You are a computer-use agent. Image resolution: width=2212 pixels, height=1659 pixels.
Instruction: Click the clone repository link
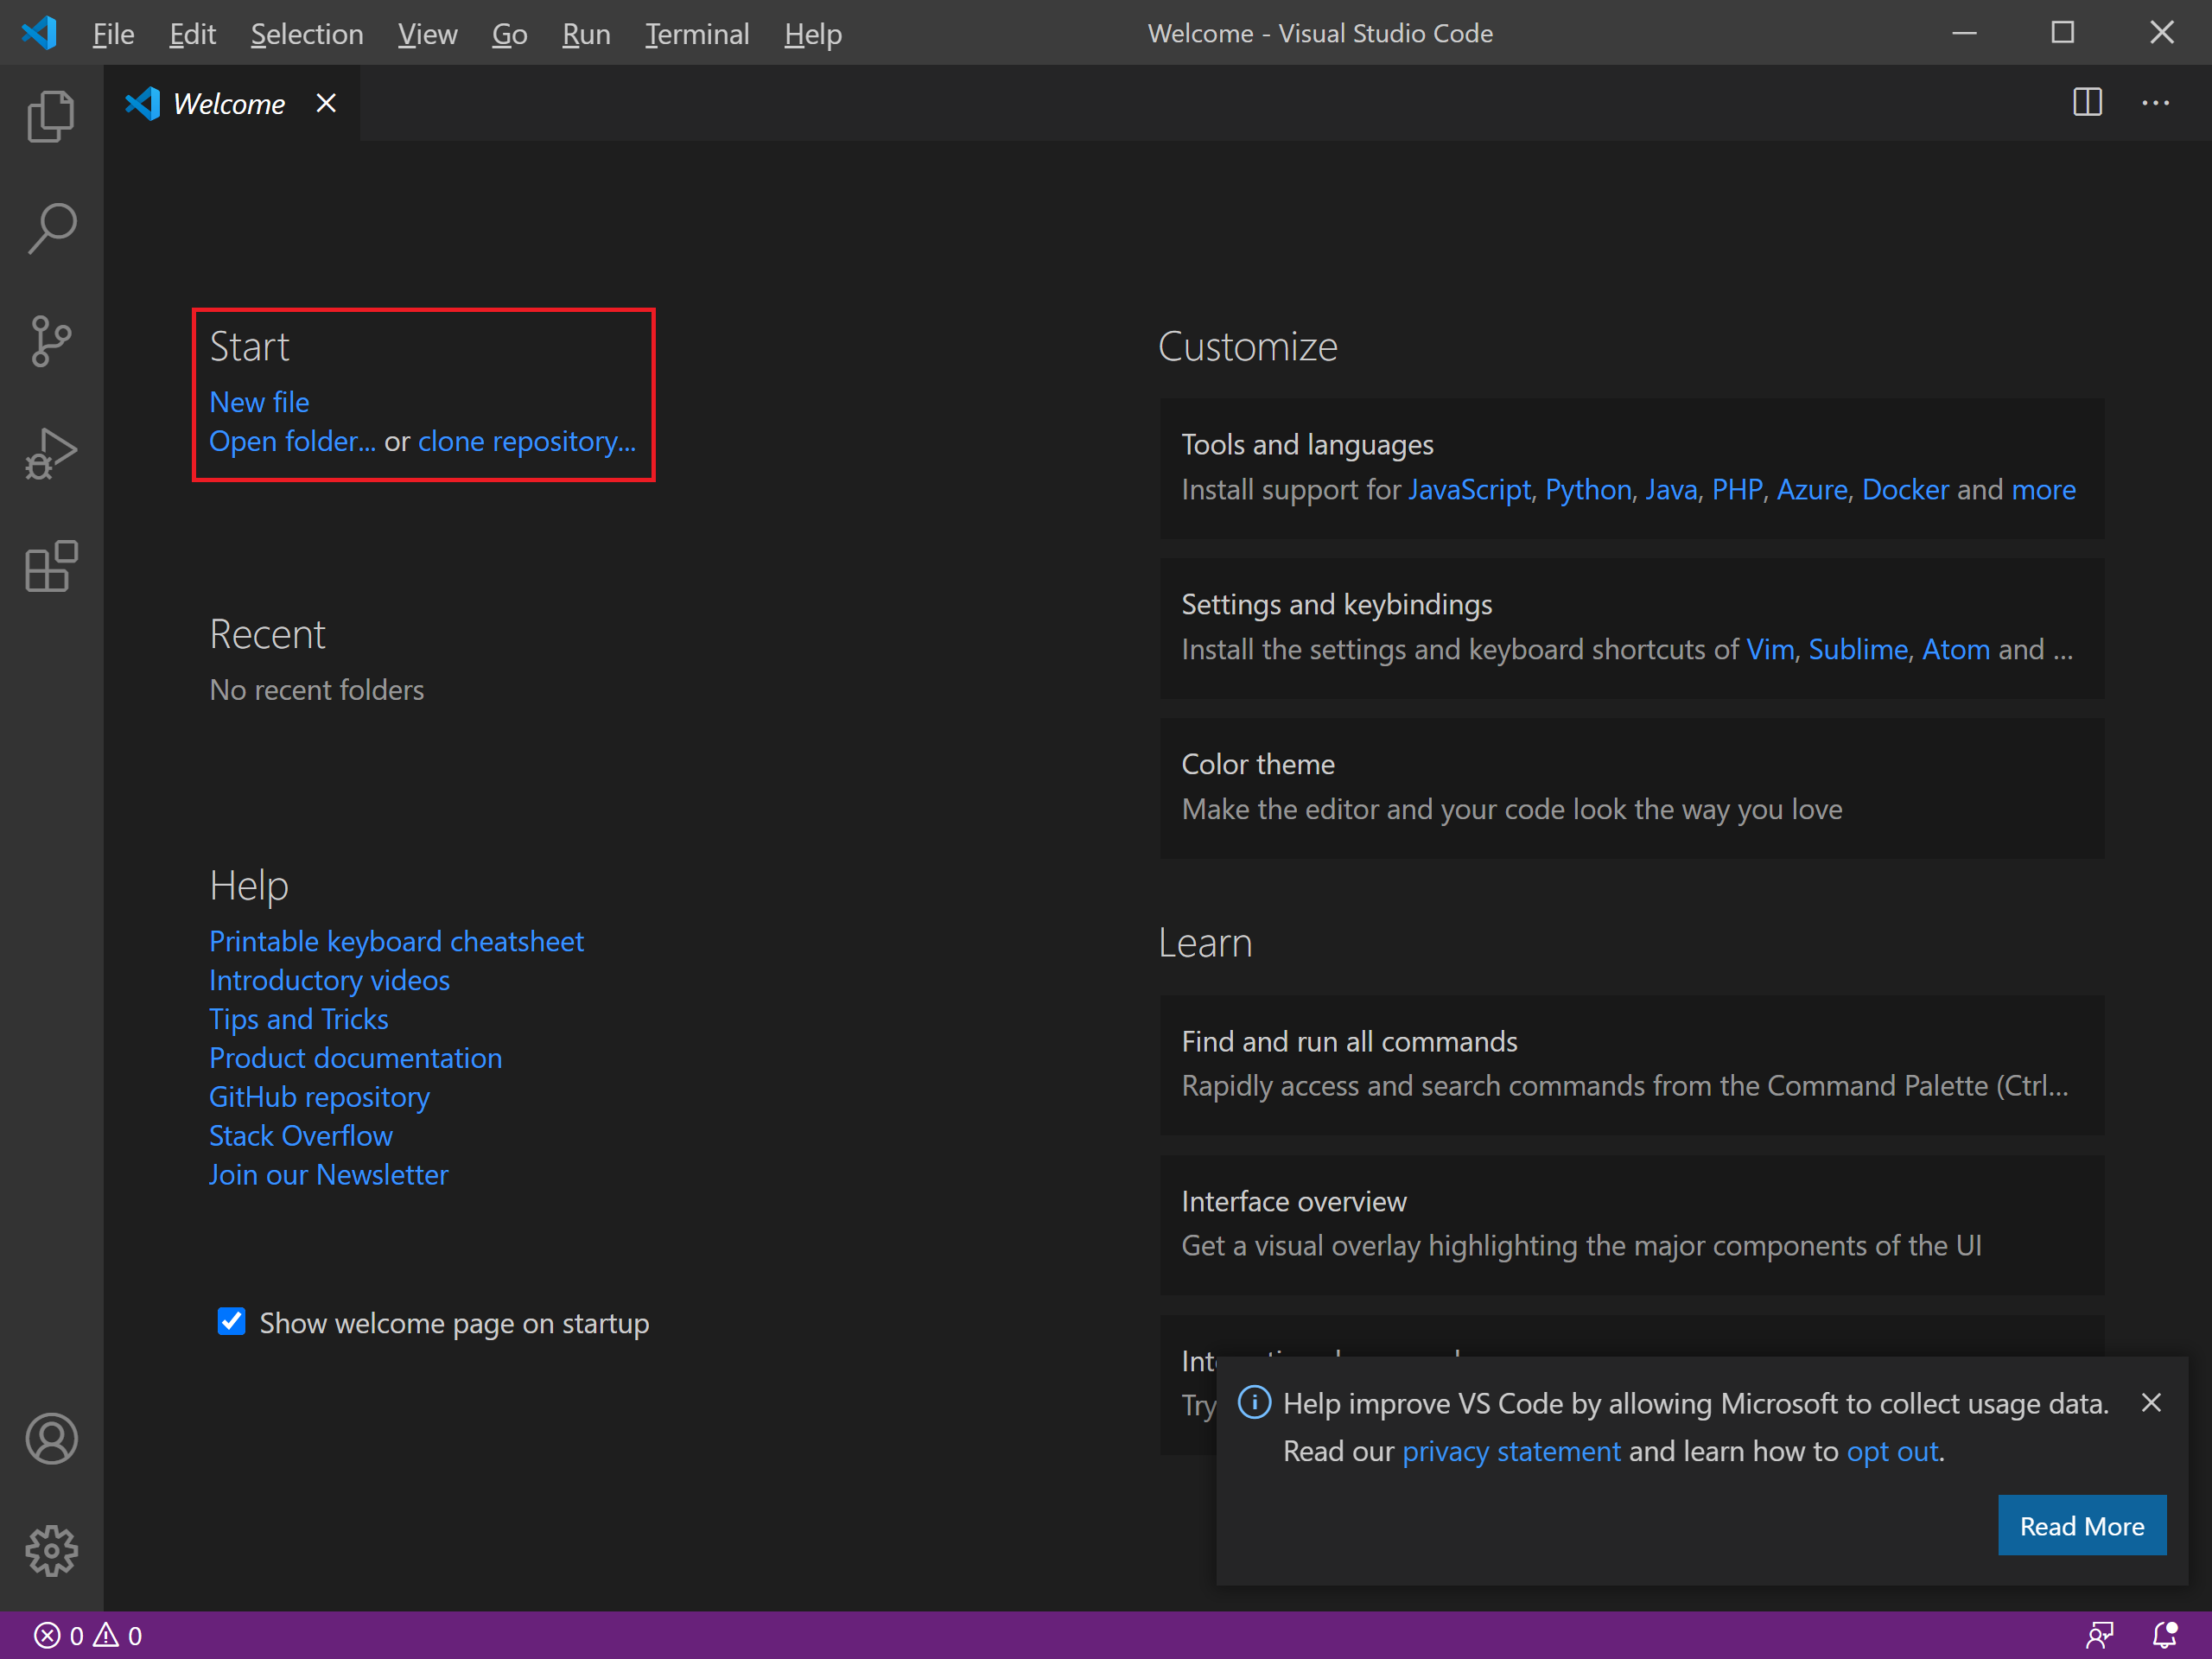click(x=528, y=441)
